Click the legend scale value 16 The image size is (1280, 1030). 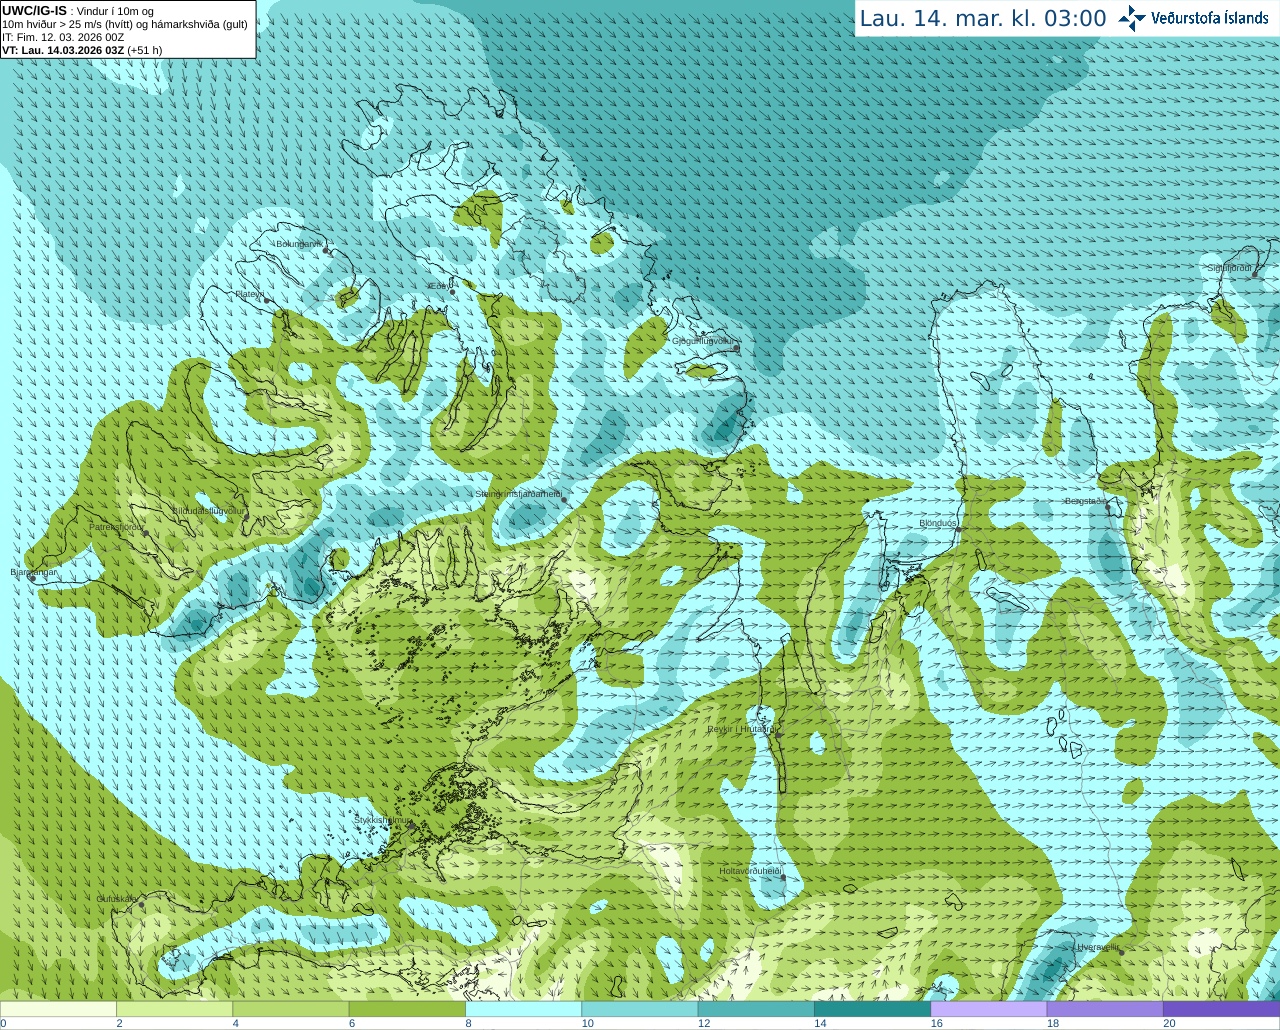[937, 1023]
